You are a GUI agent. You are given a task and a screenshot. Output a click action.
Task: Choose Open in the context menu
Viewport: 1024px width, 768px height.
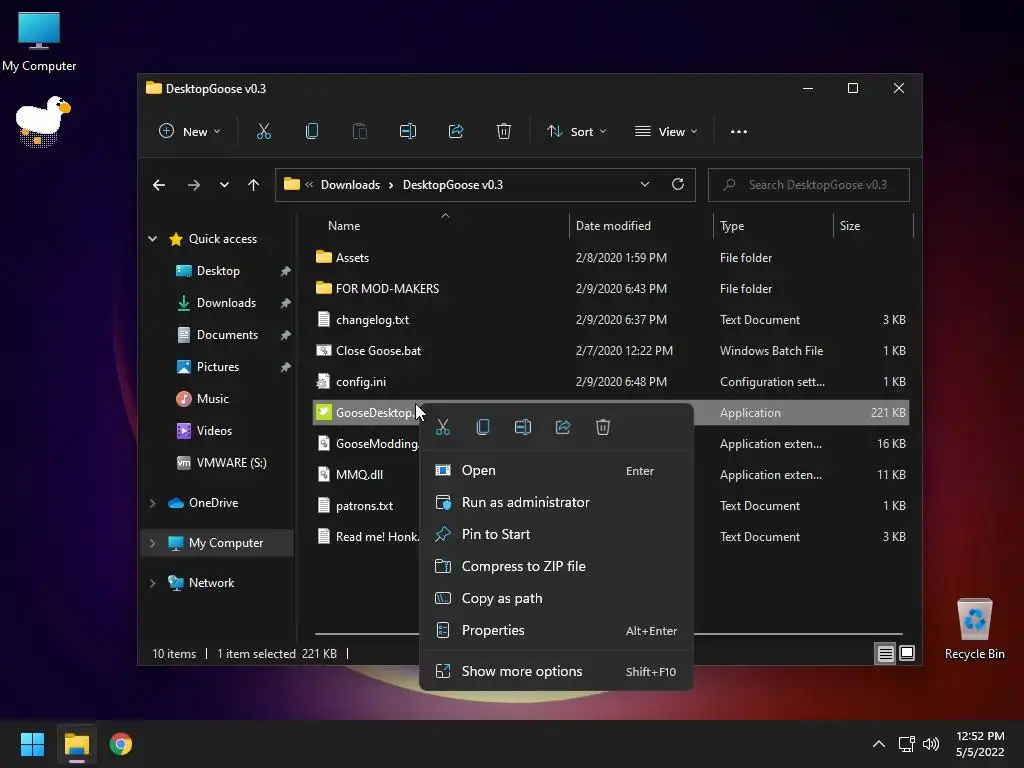coord(556,470)
